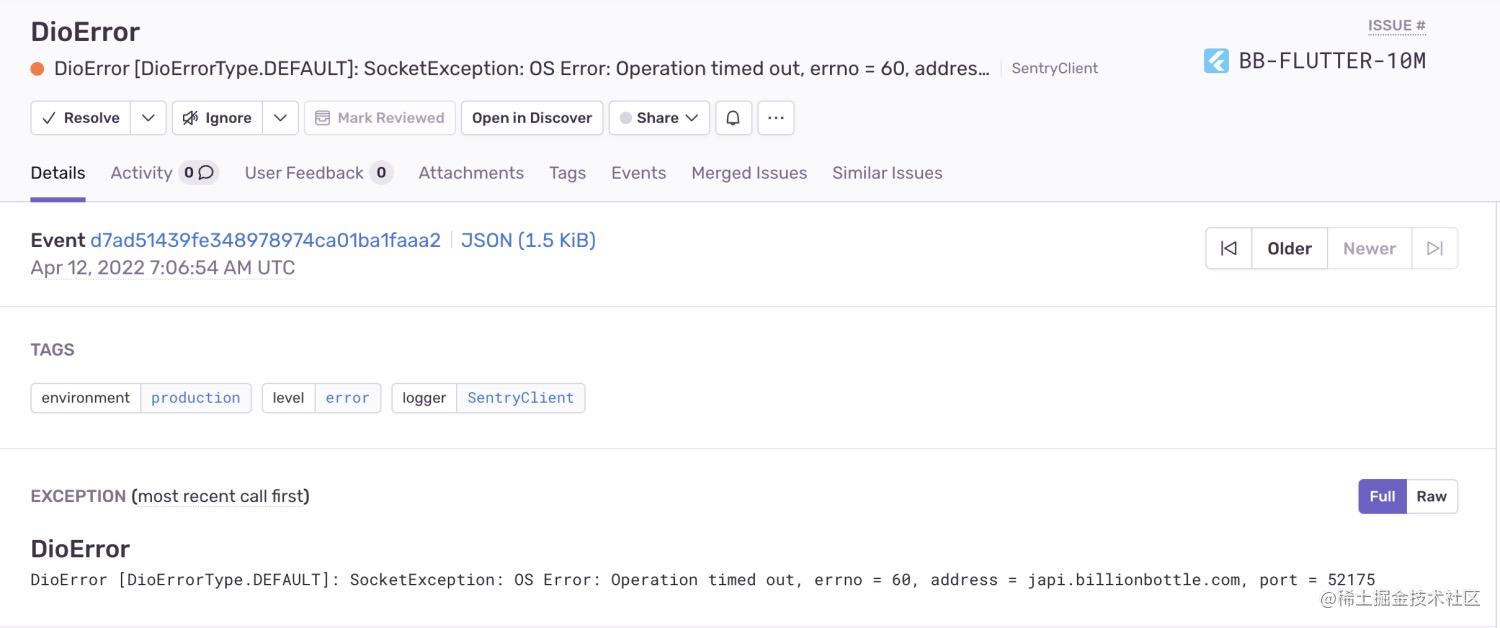
Task: Click the Older event button
Action: point(1289,248)
